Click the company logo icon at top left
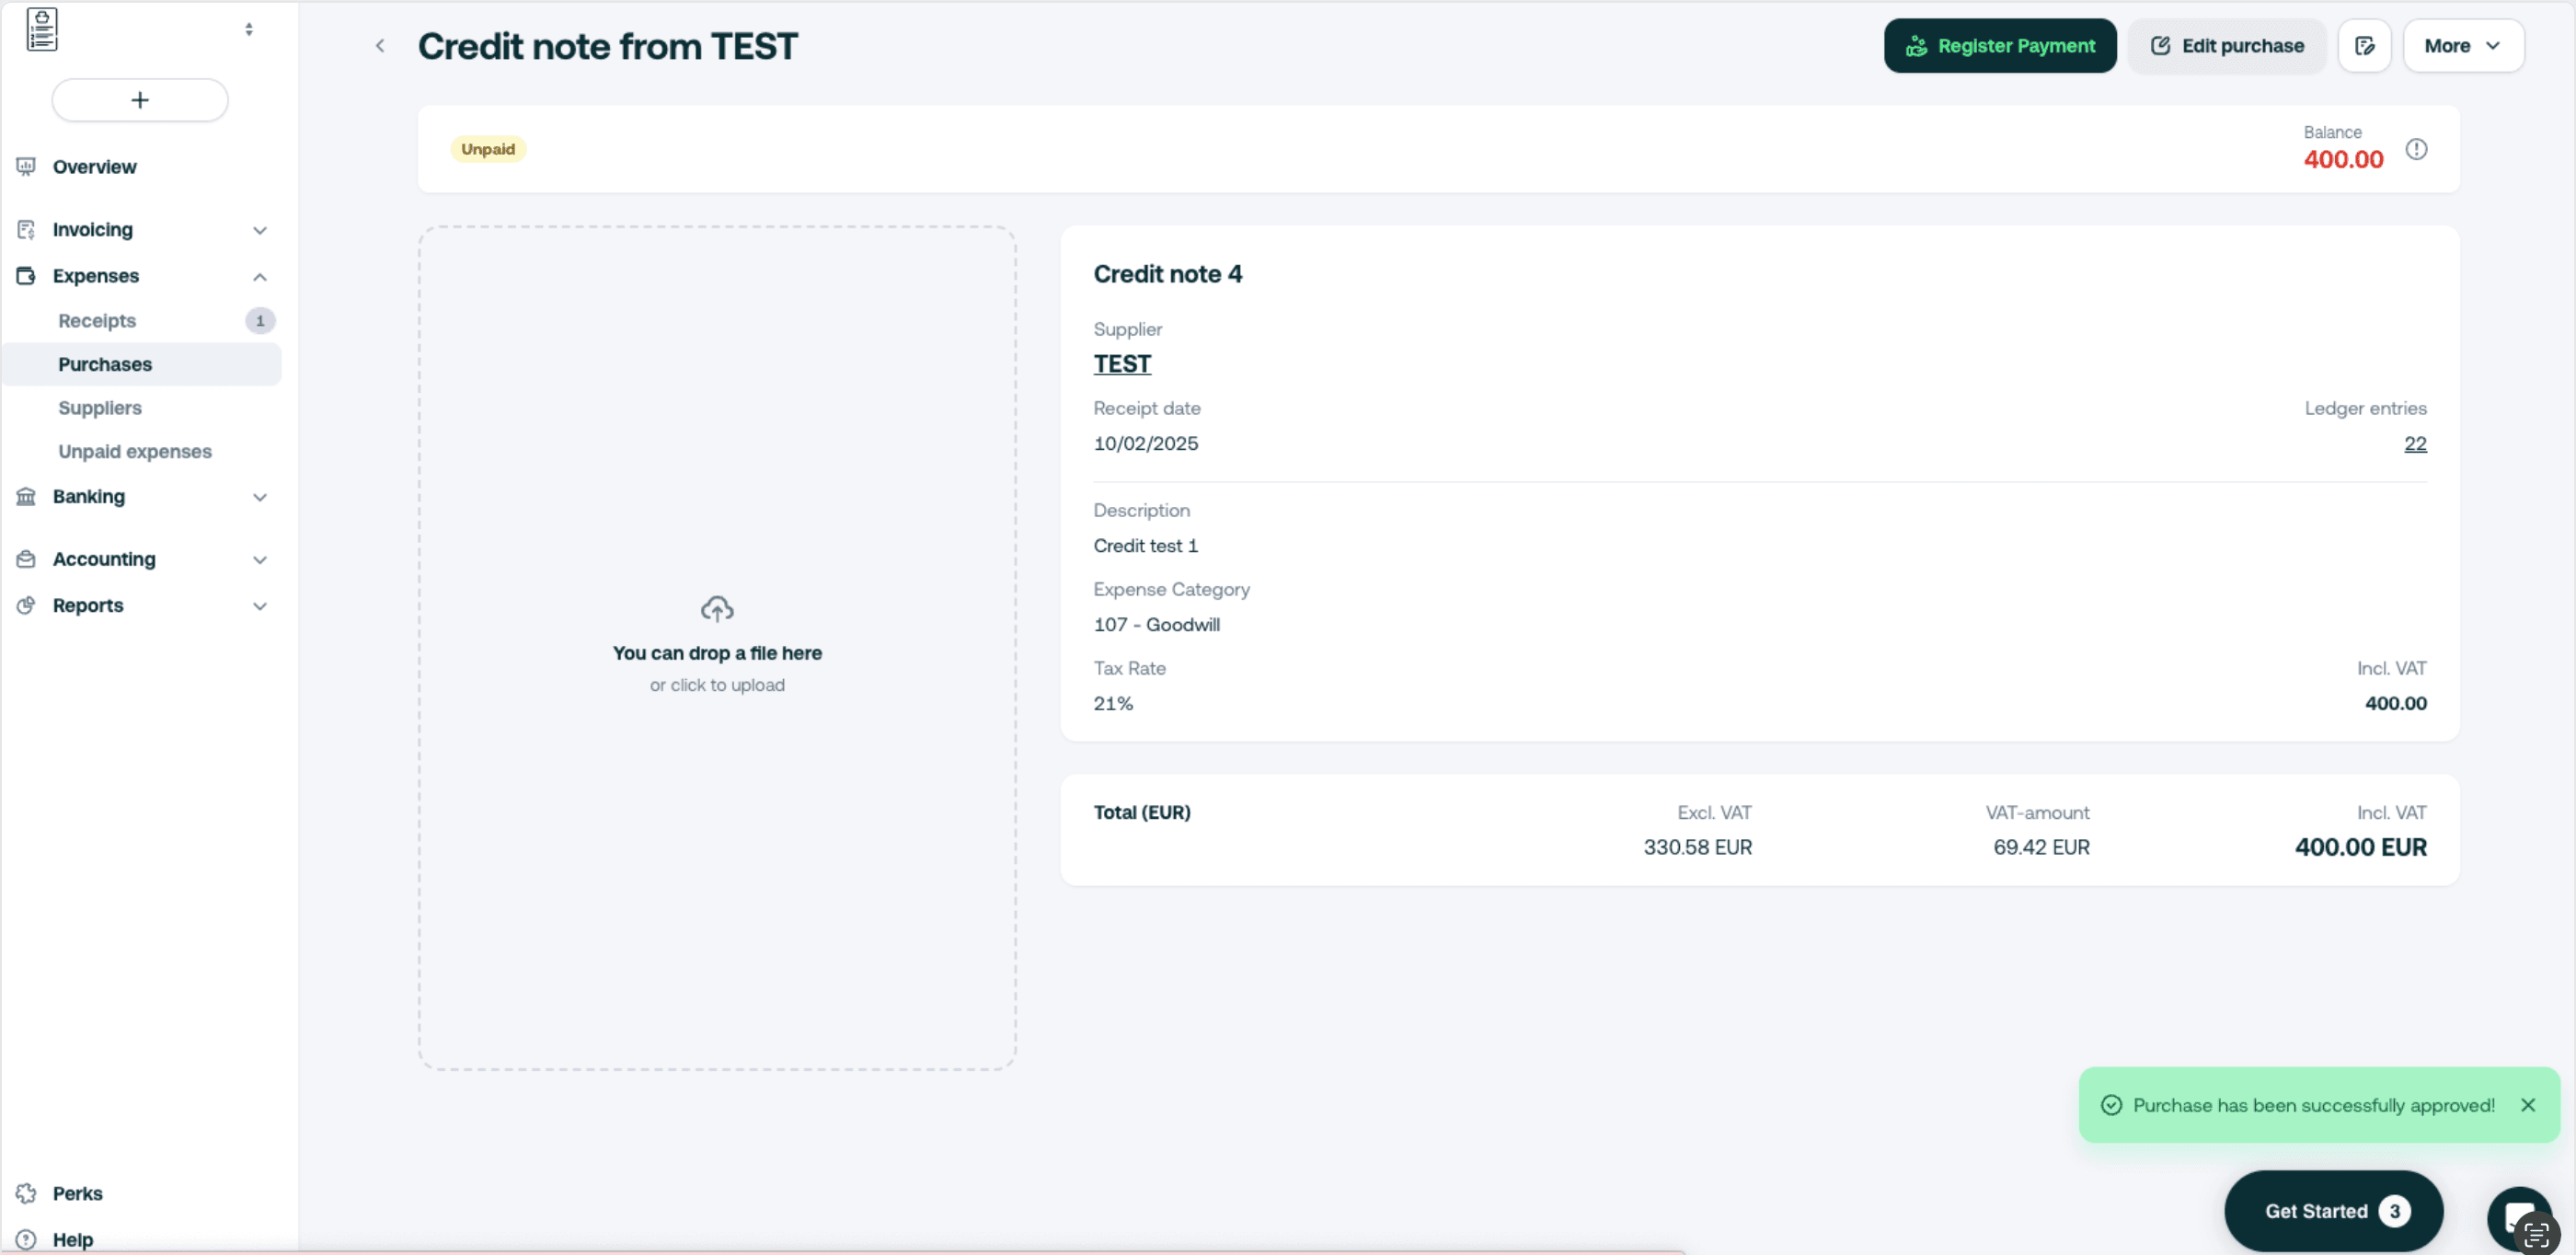This screenshot has height=1255, width=2576. coord(42,29)
